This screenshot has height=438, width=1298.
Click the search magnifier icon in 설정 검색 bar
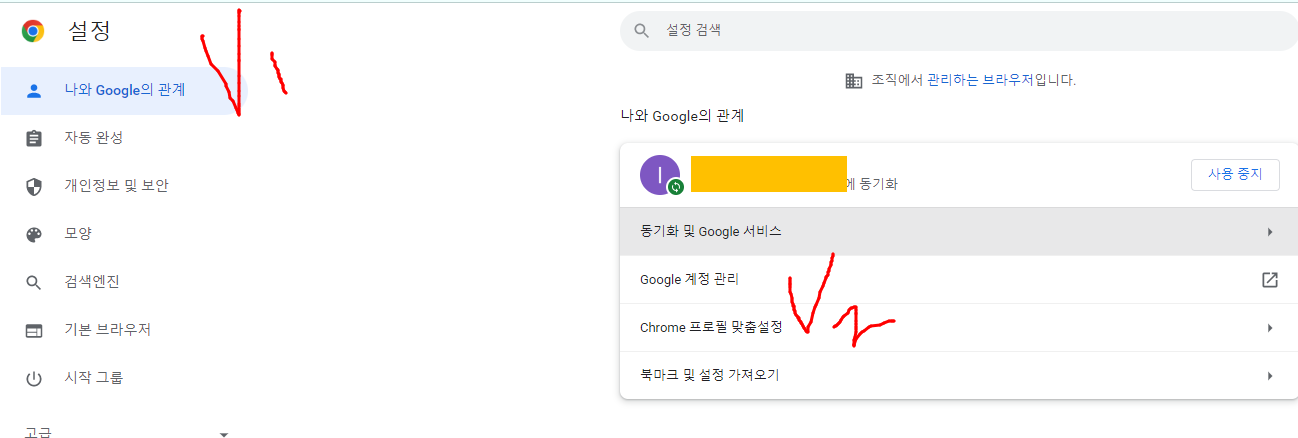[643, 31]
